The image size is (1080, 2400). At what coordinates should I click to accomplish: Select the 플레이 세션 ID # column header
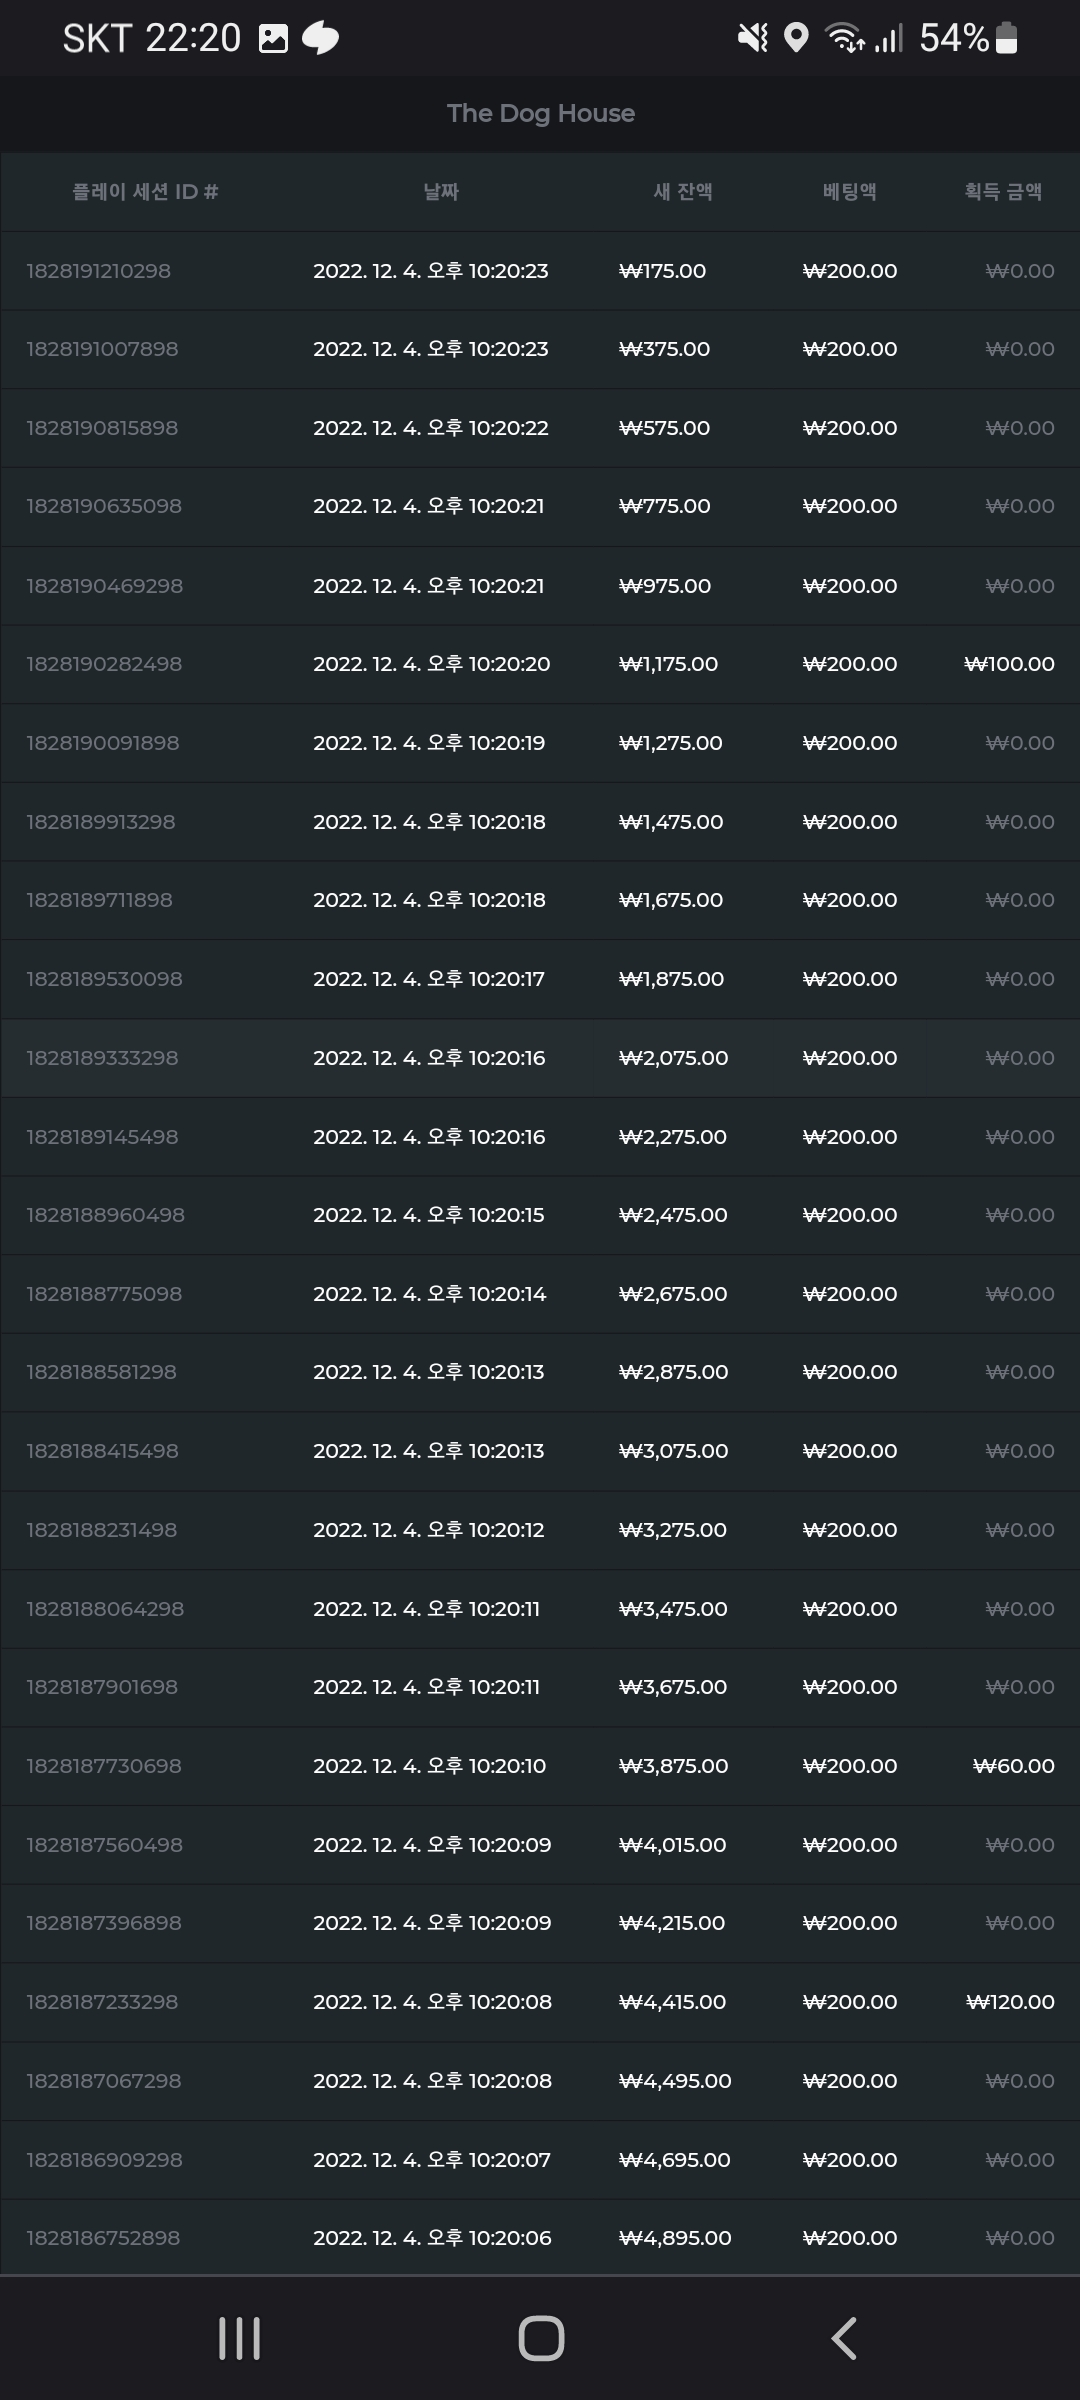pyautogui.click(x=145, y=192)
